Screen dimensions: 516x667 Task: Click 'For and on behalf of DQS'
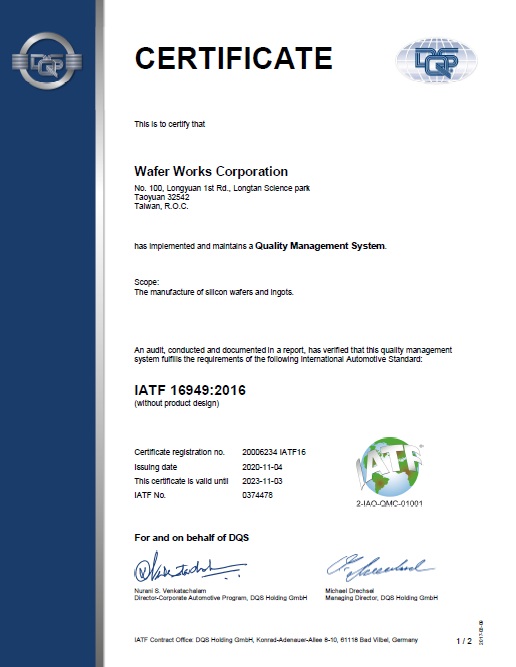coord(191,538)
